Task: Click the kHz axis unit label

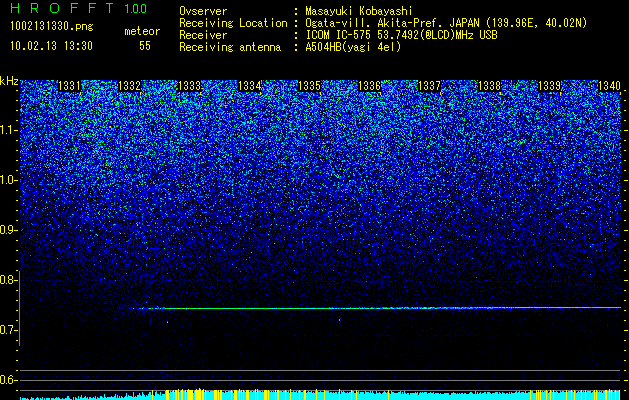Action: click(x=9, y=81)
